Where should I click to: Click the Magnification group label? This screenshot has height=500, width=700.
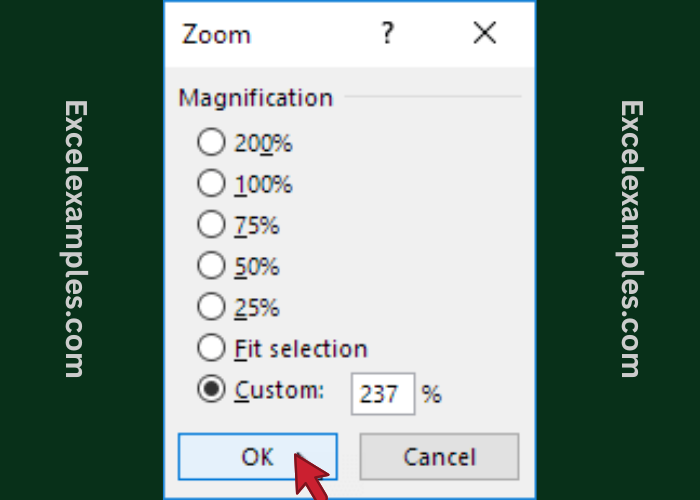pyautogui.click(x=255, y=98)
